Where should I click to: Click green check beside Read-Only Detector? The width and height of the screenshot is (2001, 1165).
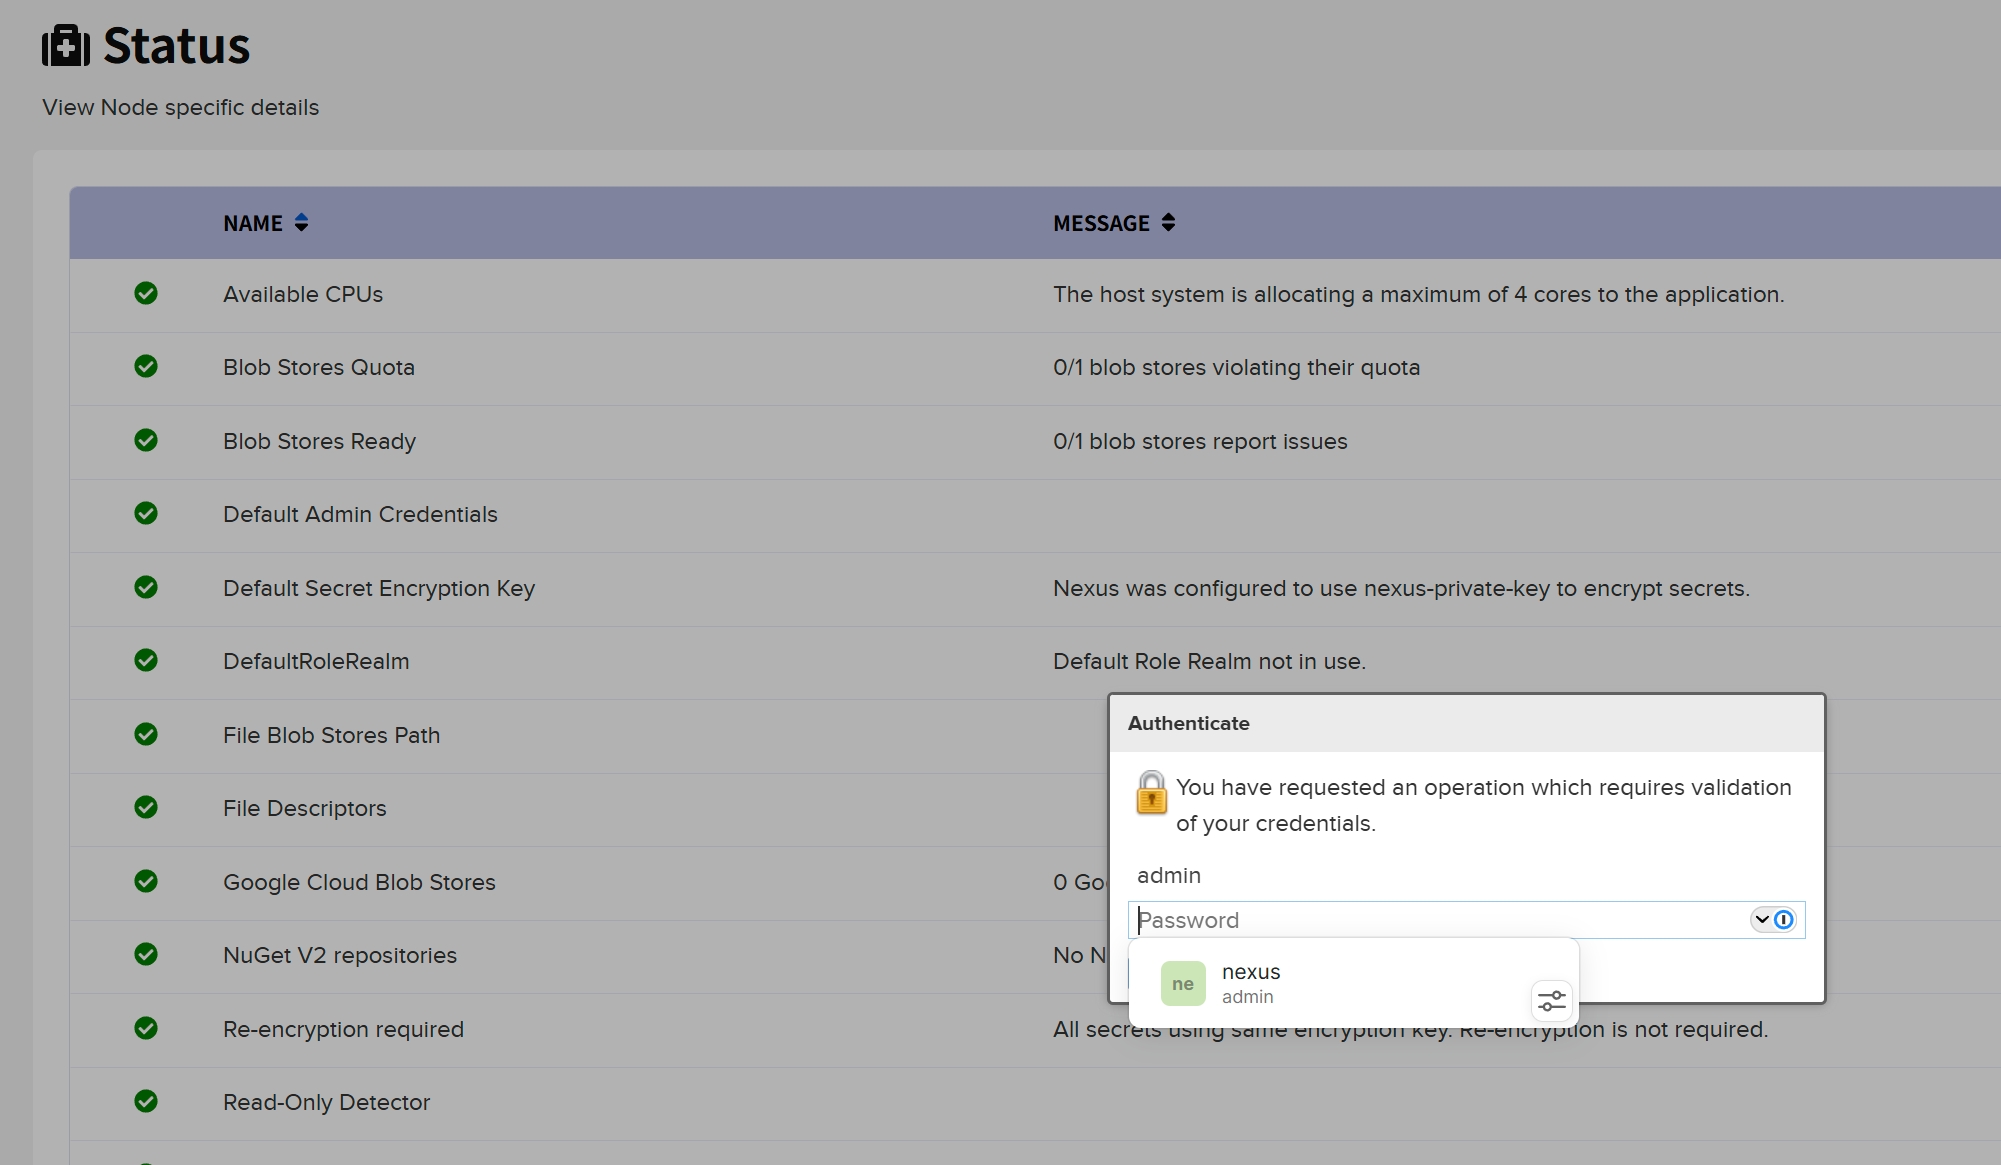146,1102
